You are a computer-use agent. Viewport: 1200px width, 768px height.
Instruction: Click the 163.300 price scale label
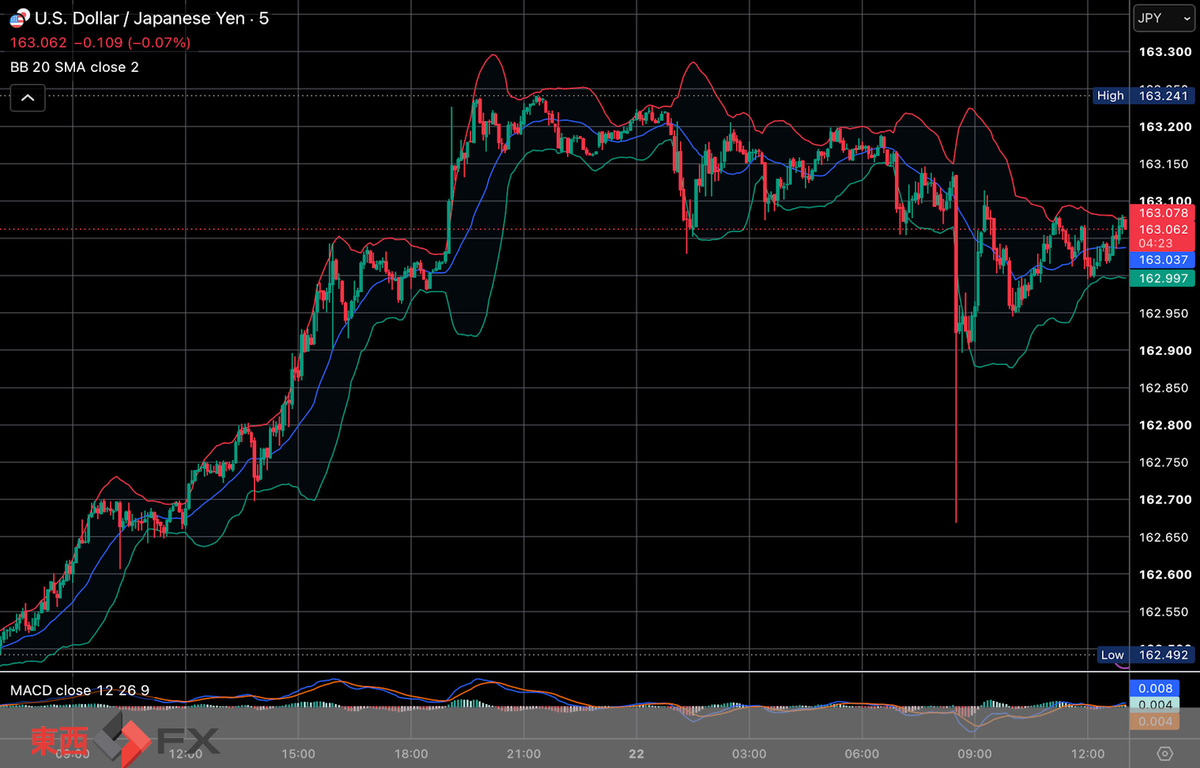1163,52
